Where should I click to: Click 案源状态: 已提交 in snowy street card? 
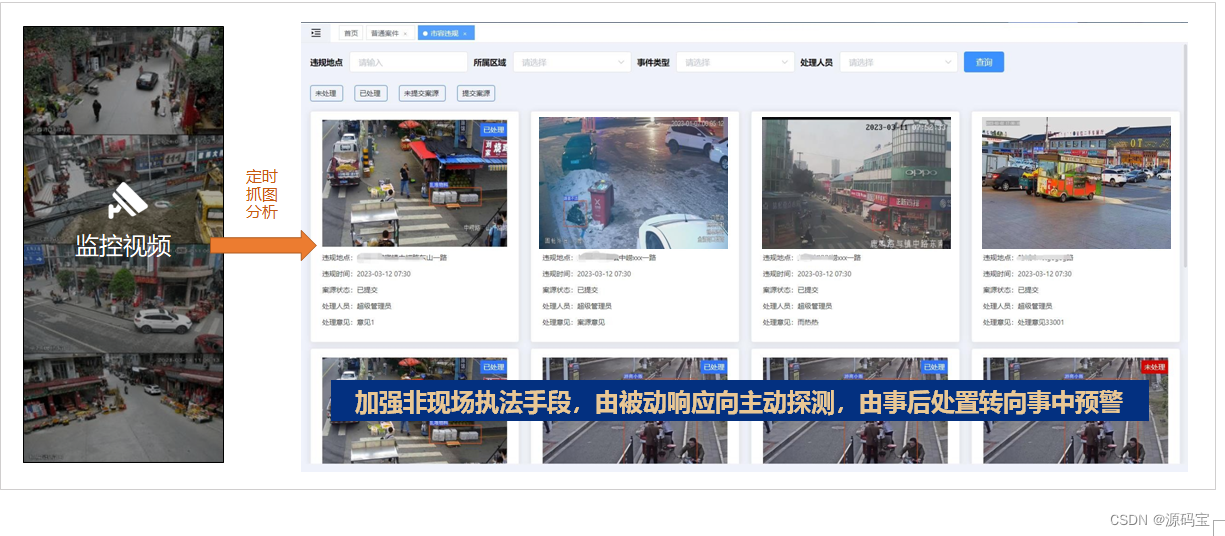[570, 290]
